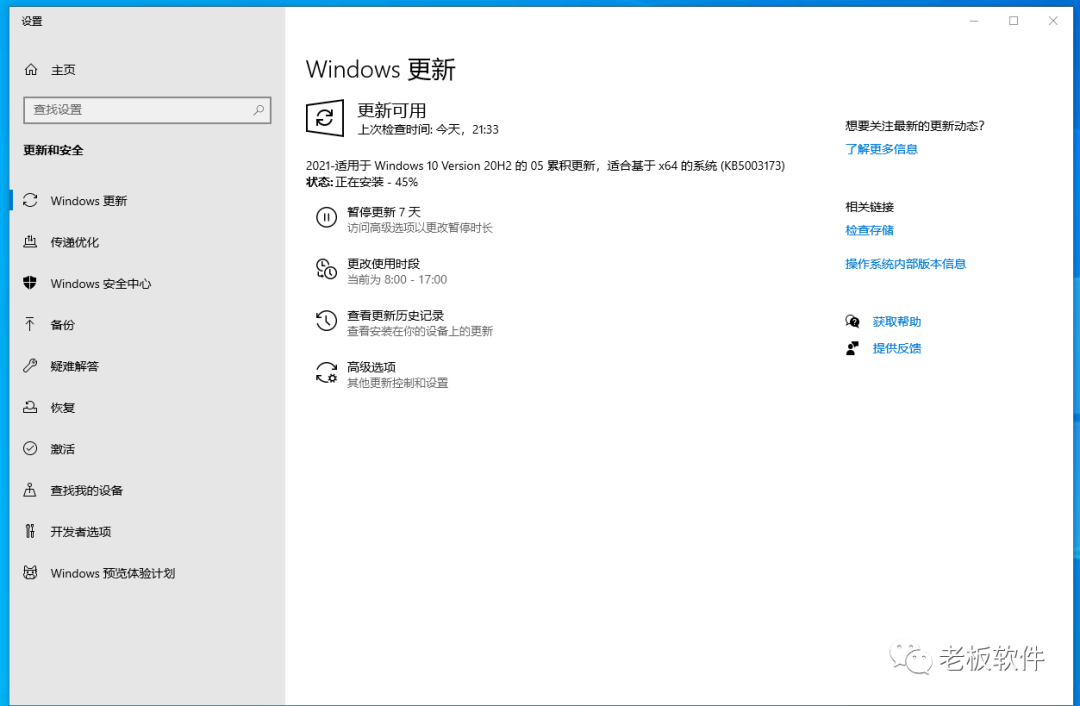Click the 状态: 正在安装 - 45% status text
Screen dimensions: 1080x706
362,182
